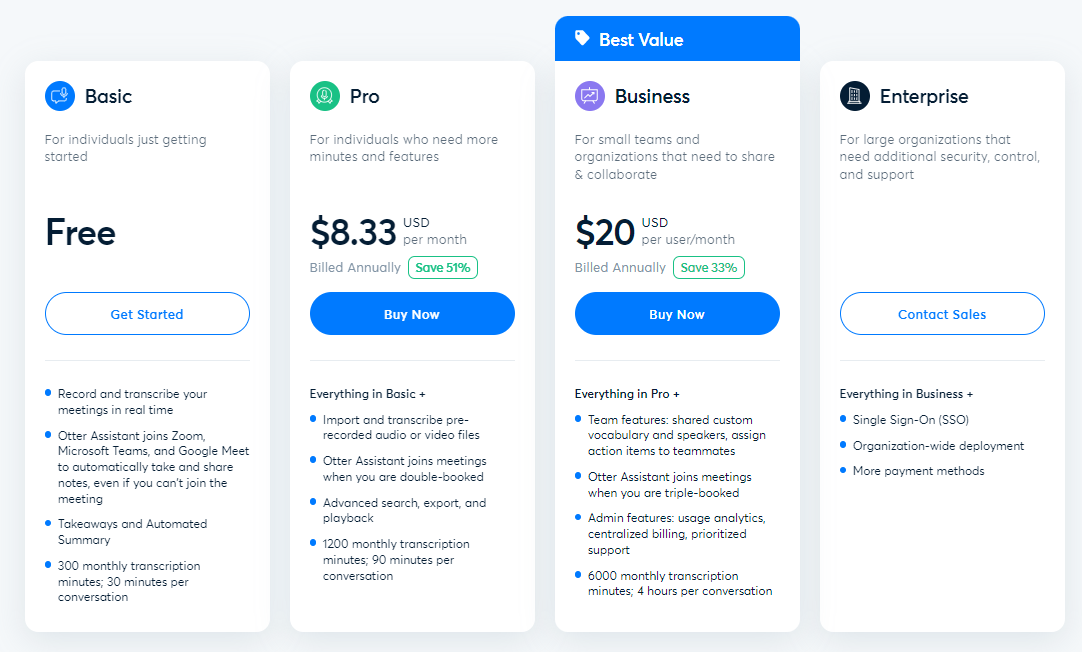Click the Single Sign-On (SSO) feature
The width and height of the screenshot is (1082, 652).
click(x=911, y=419)
